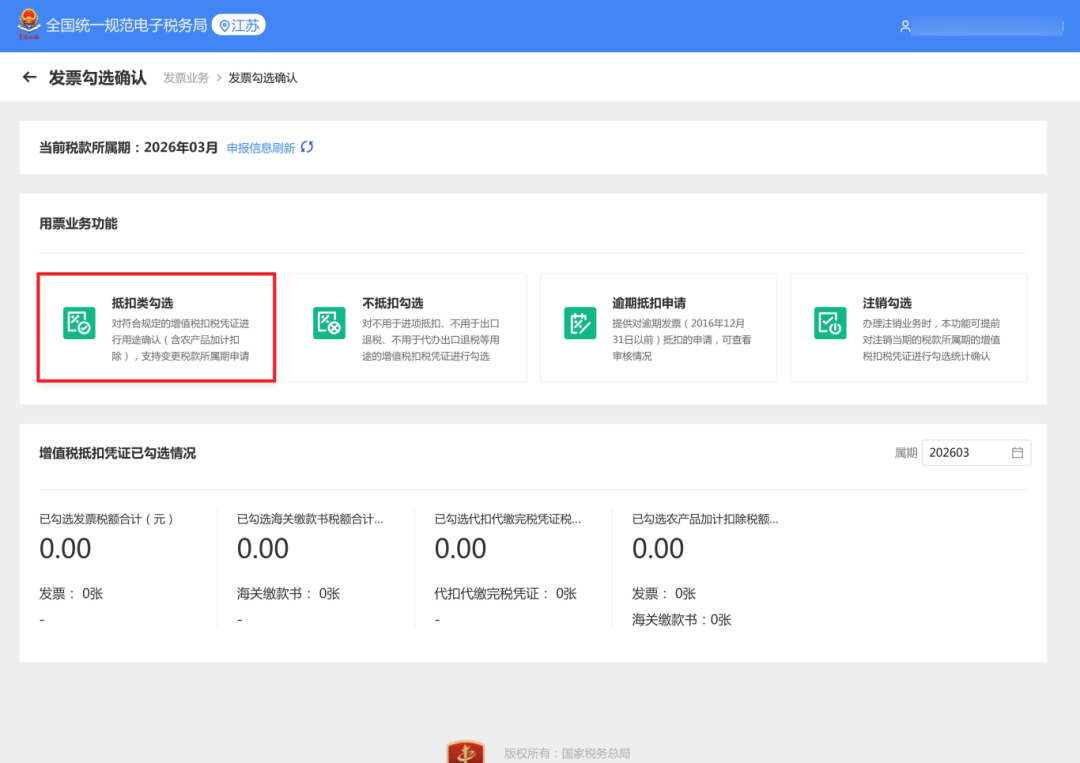This screenshot has width=1080, height=763.
Task: Click the tax bureau emblem logo
Action: click(x=28, y=24)
